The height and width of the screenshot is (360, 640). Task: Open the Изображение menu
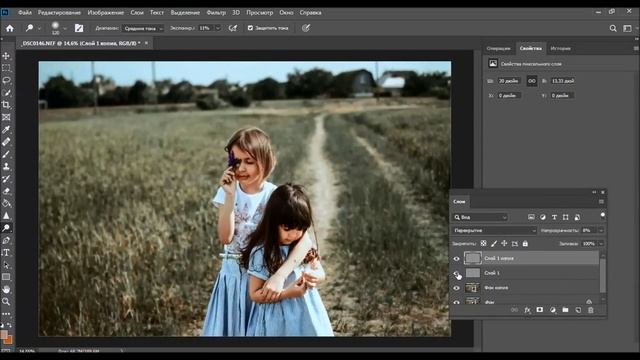click(106, 13)
